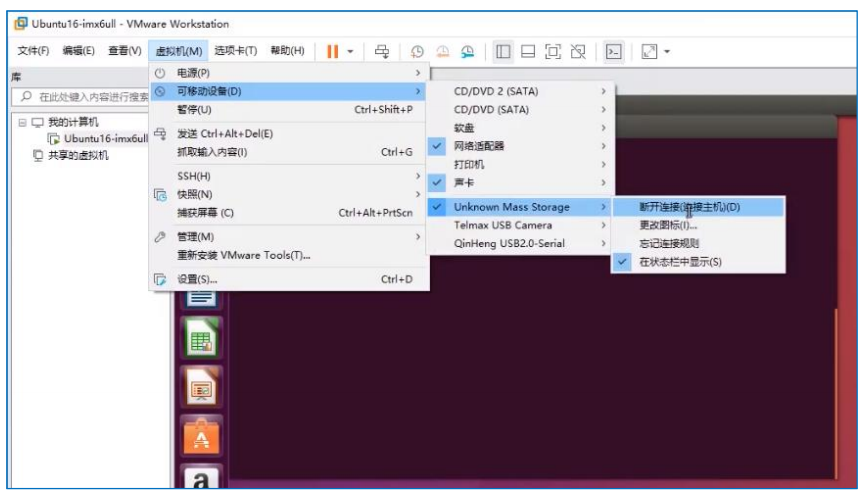The height and width of the screenshot is (491, 863).
Task: Open the 选项卡(T) menu
Action: (236, 51)
